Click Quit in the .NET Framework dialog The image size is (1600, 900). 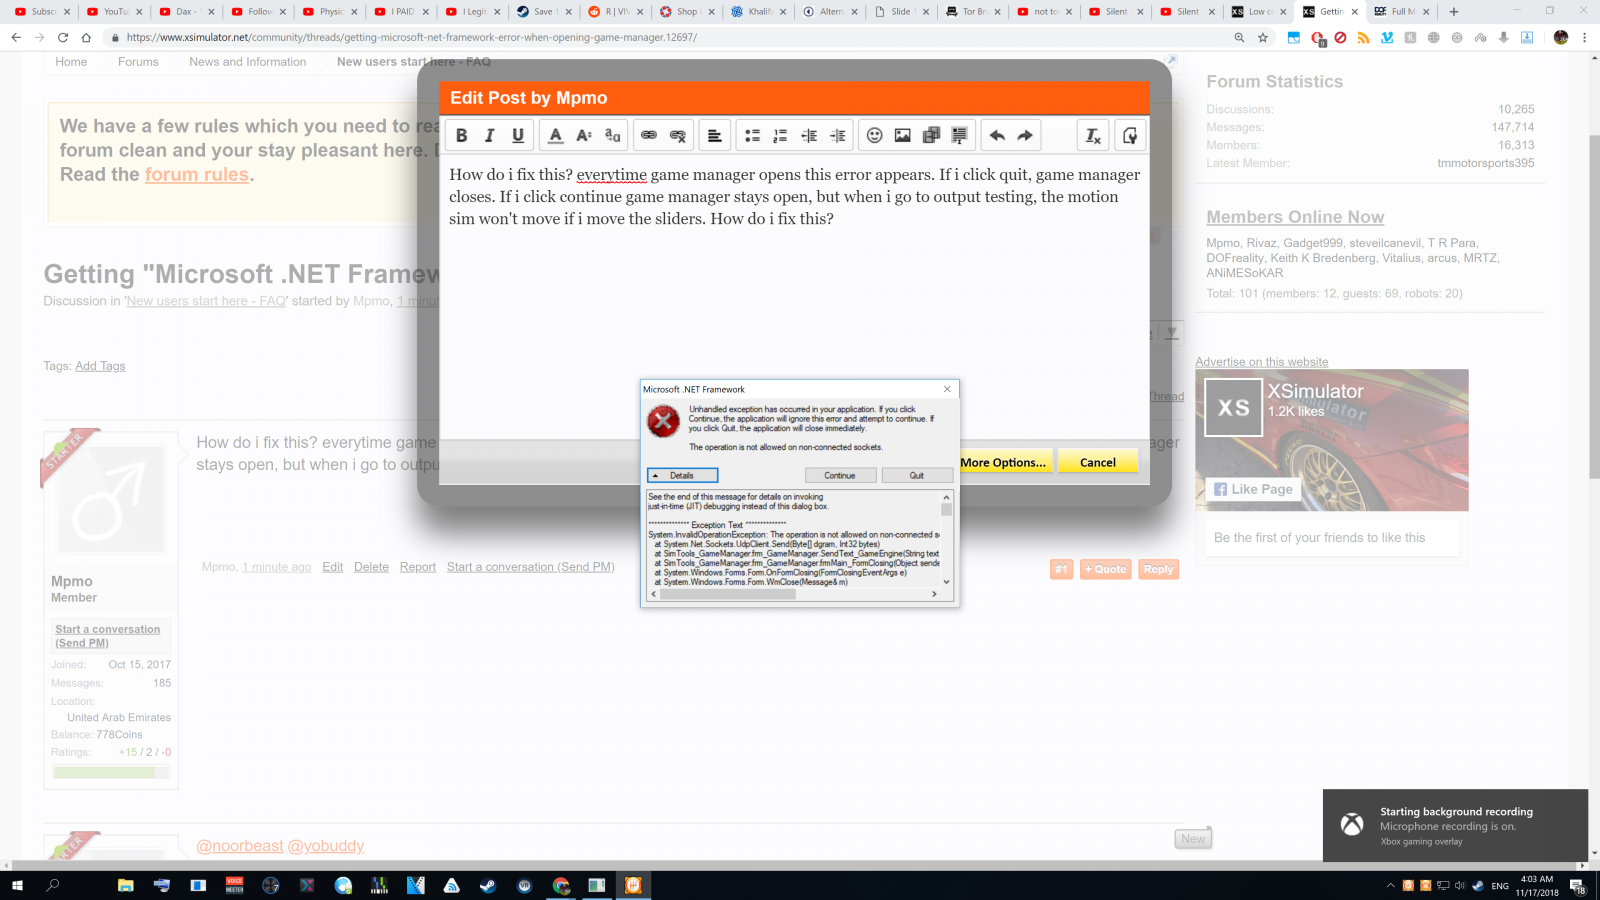point(917,475)
